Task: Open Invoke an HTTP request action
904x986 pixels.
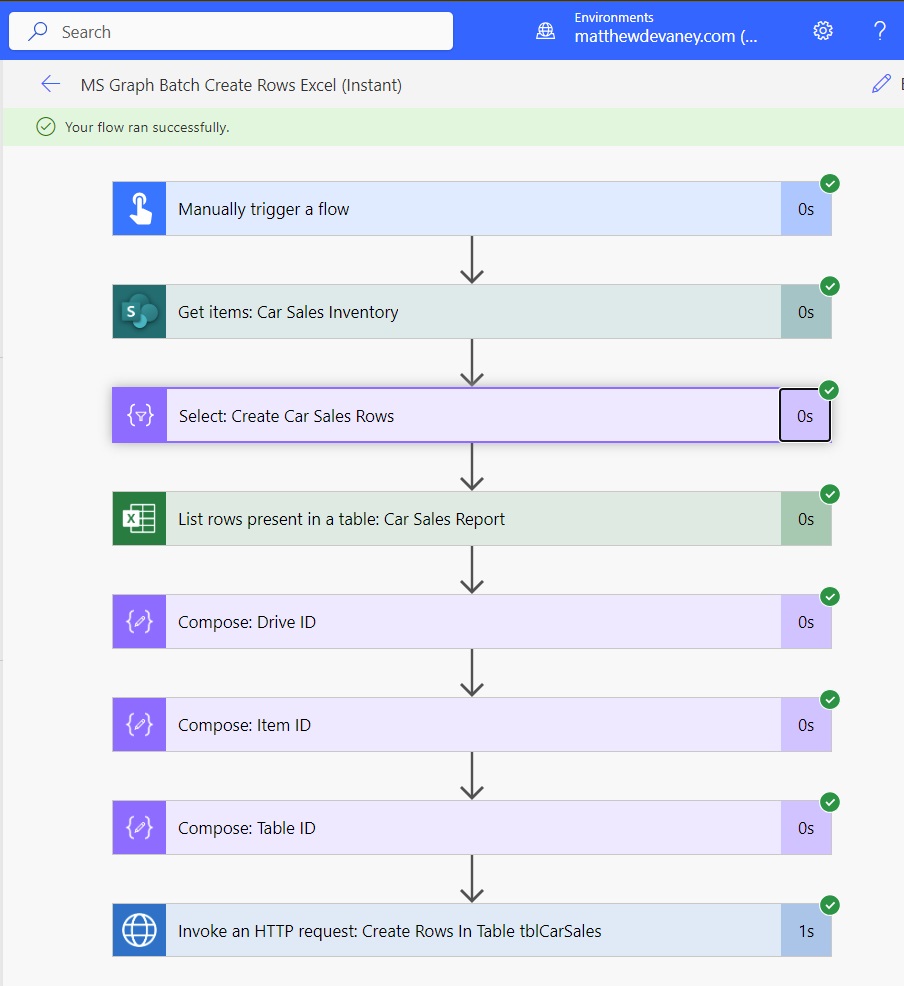Action: coord(472,931)
